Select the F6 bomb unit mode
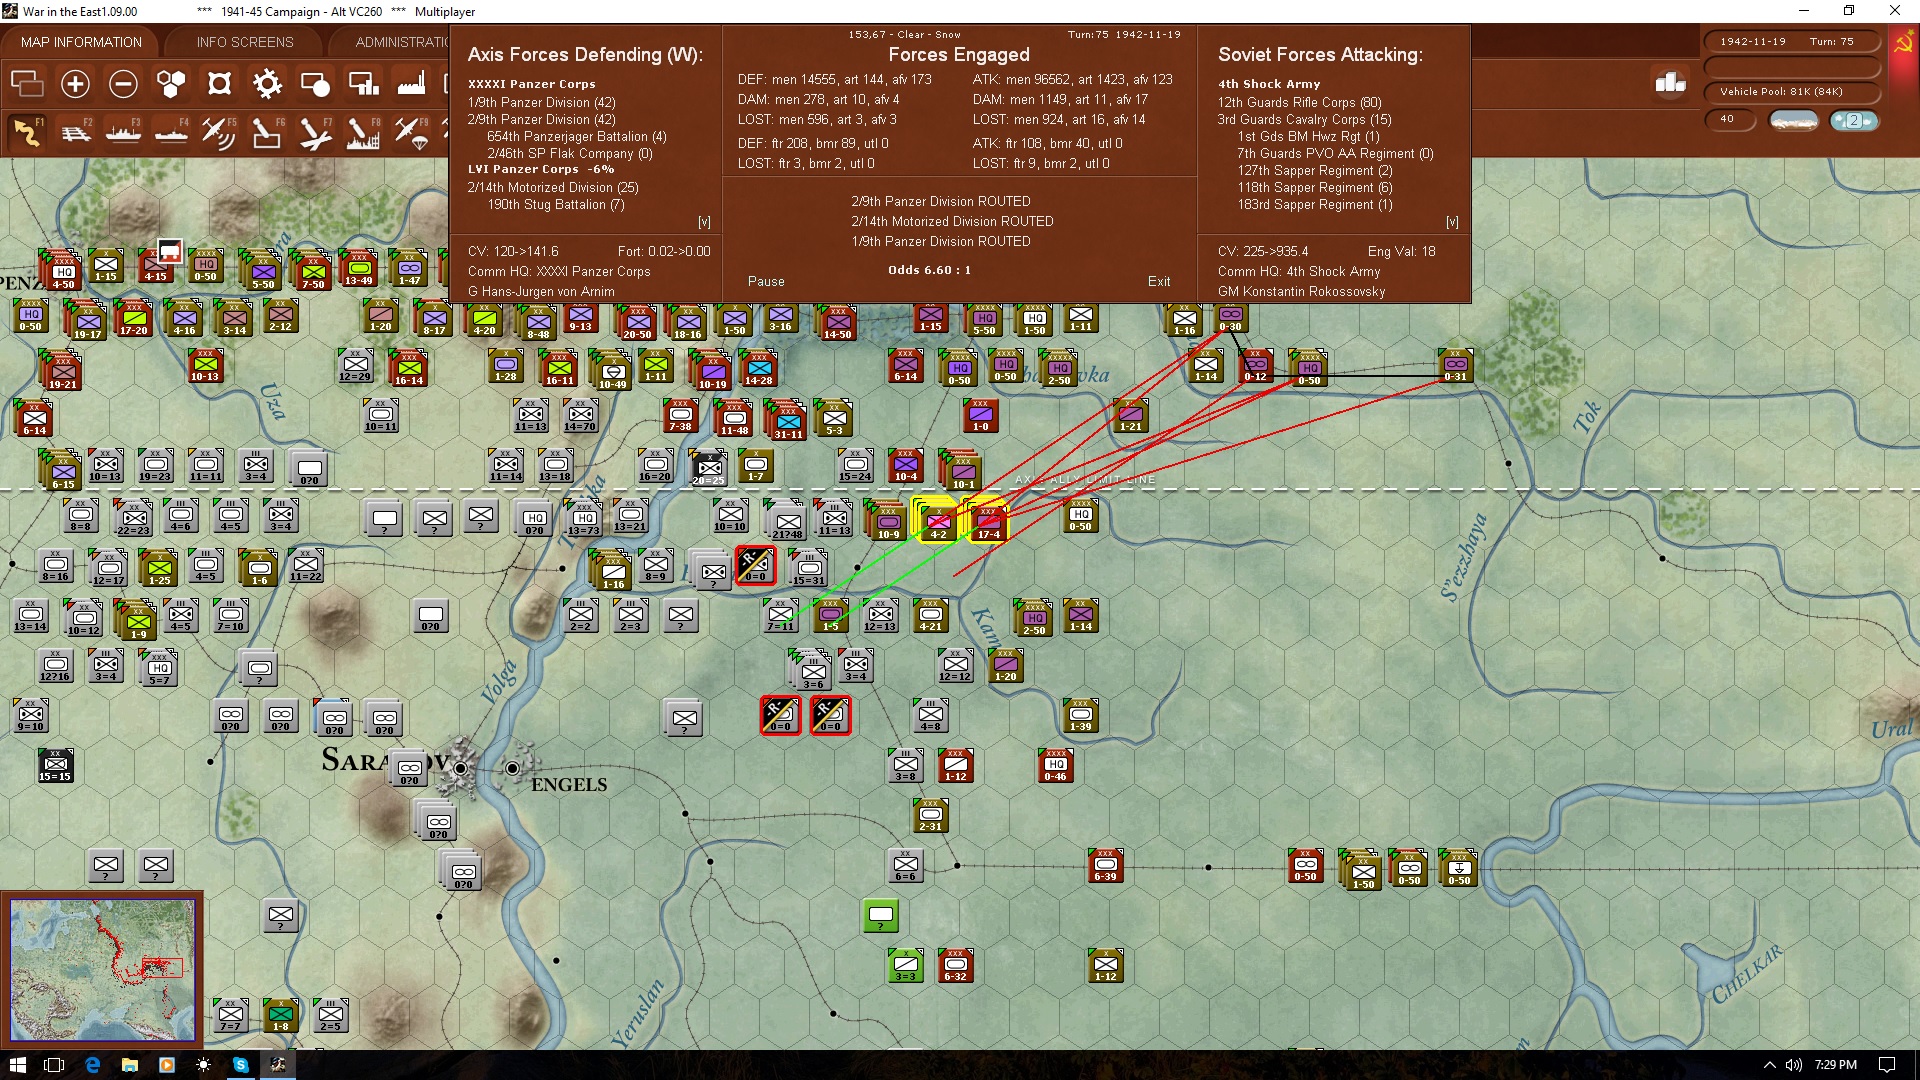The height and width of the screenshot is (1080, 1920). pos(267,133)
